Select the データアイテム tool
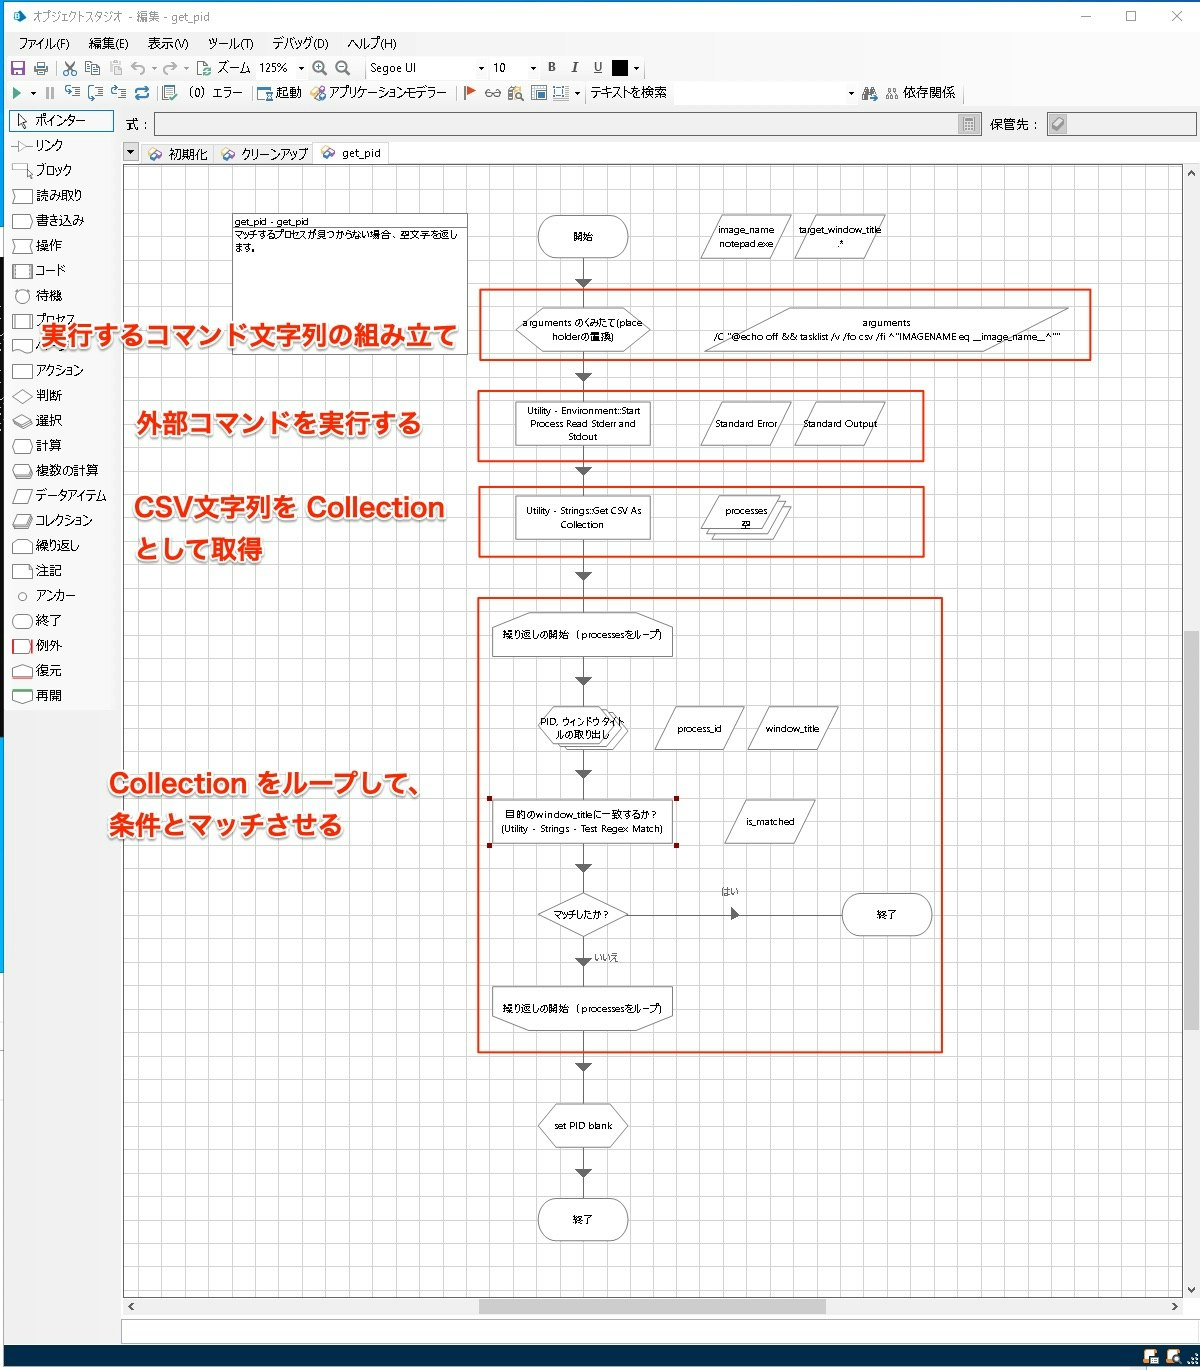1200x1370 pixels. [59, 495]
